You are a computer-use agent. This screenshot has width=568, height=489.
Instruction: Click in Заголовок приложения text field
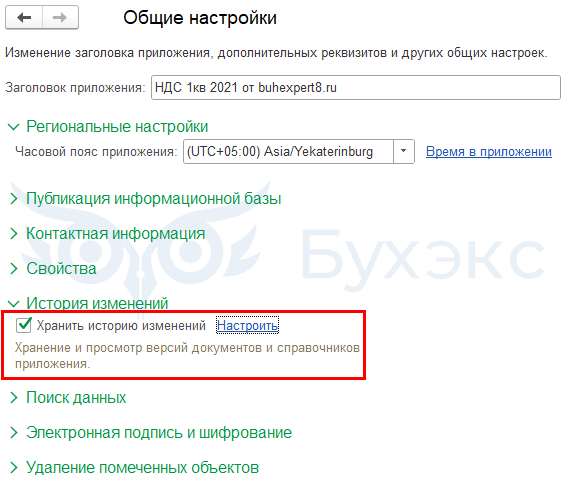[x=356, y=88]
